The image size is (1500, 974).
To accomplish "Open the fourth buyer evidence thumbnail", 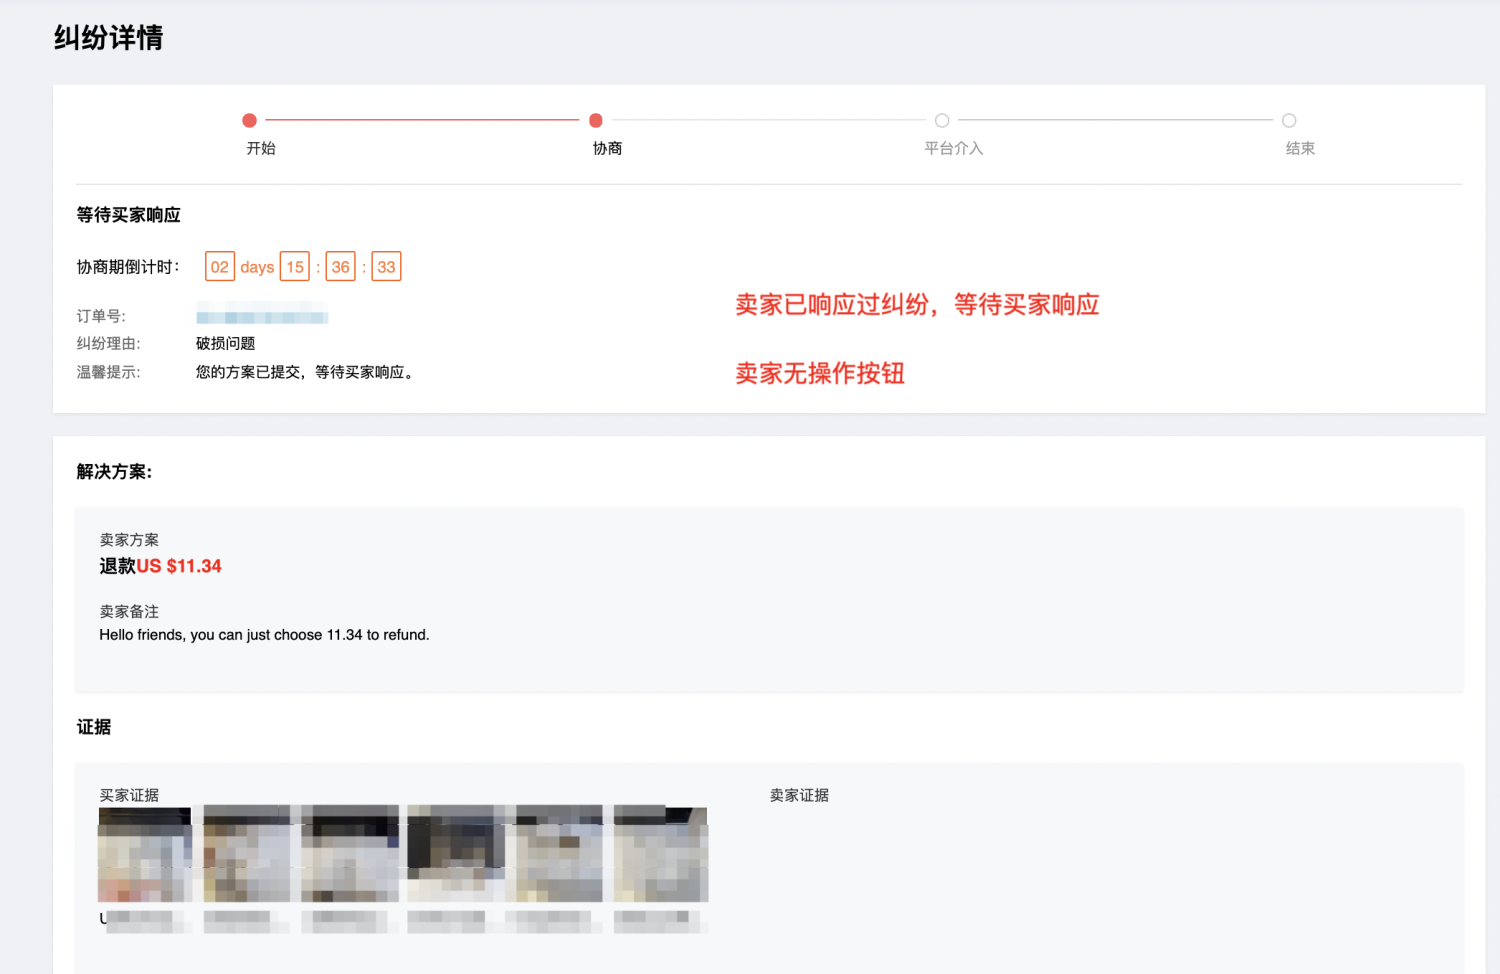I will coord(455,855).
